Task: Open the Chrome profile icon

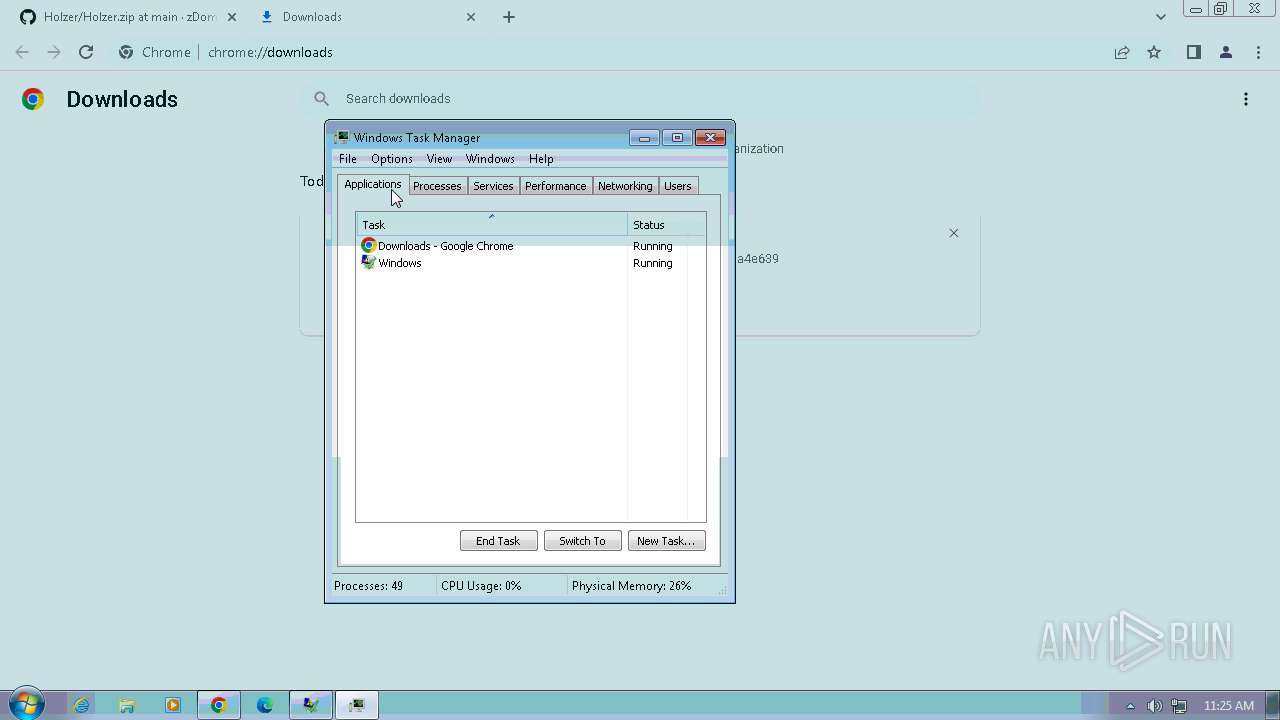Action: 1225,52
